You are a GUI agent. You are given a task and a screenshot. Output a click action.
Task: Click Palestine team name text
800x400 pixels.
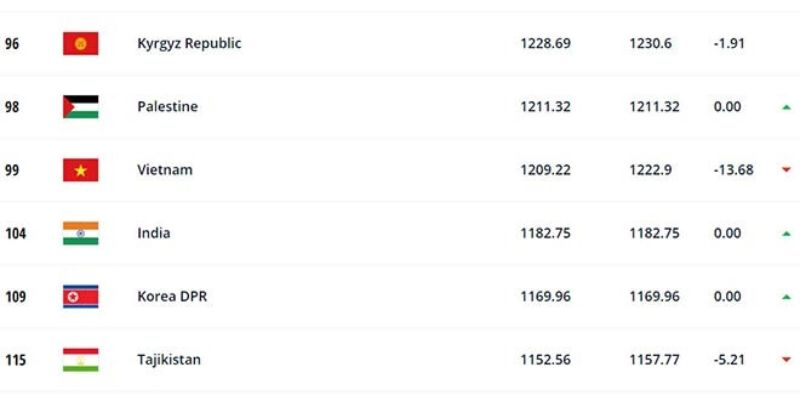click(x=167, y=107)
